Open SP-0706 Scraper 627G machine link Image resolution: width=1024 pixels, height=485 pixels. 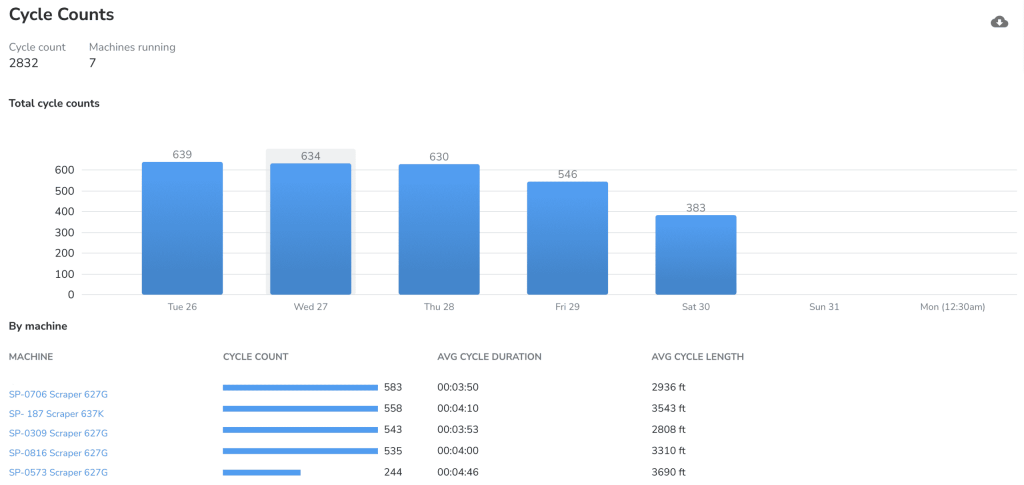(58, 395)
